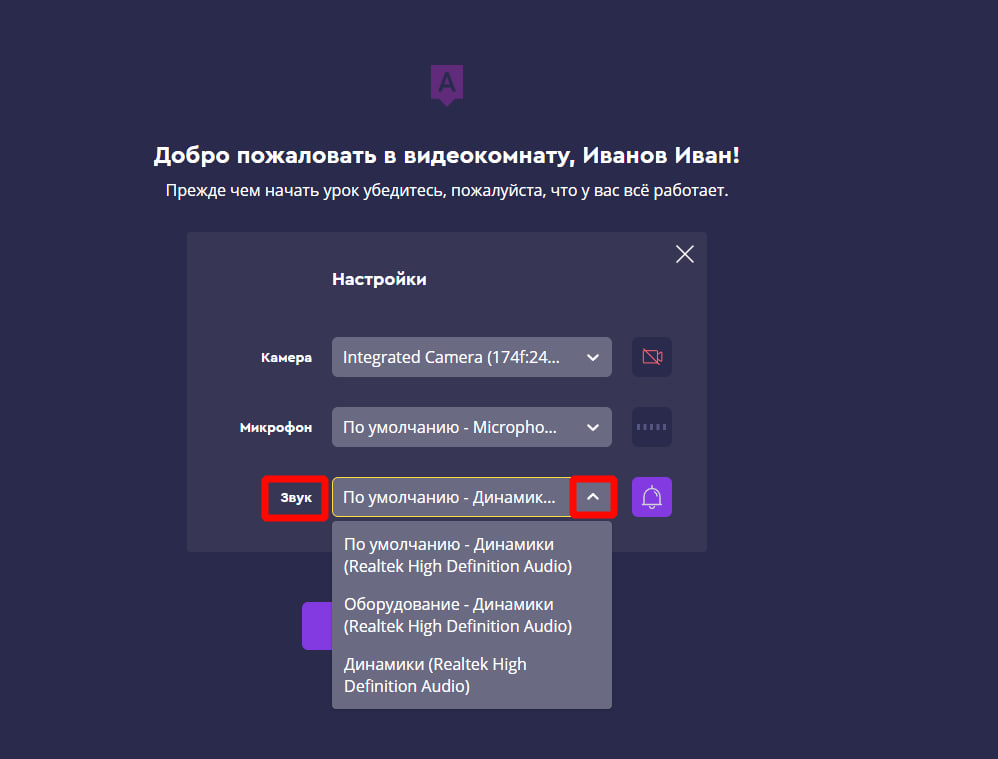Click the microphone level indicator
Viewport: 998px width, 759px height.
(x=652, y=427)
